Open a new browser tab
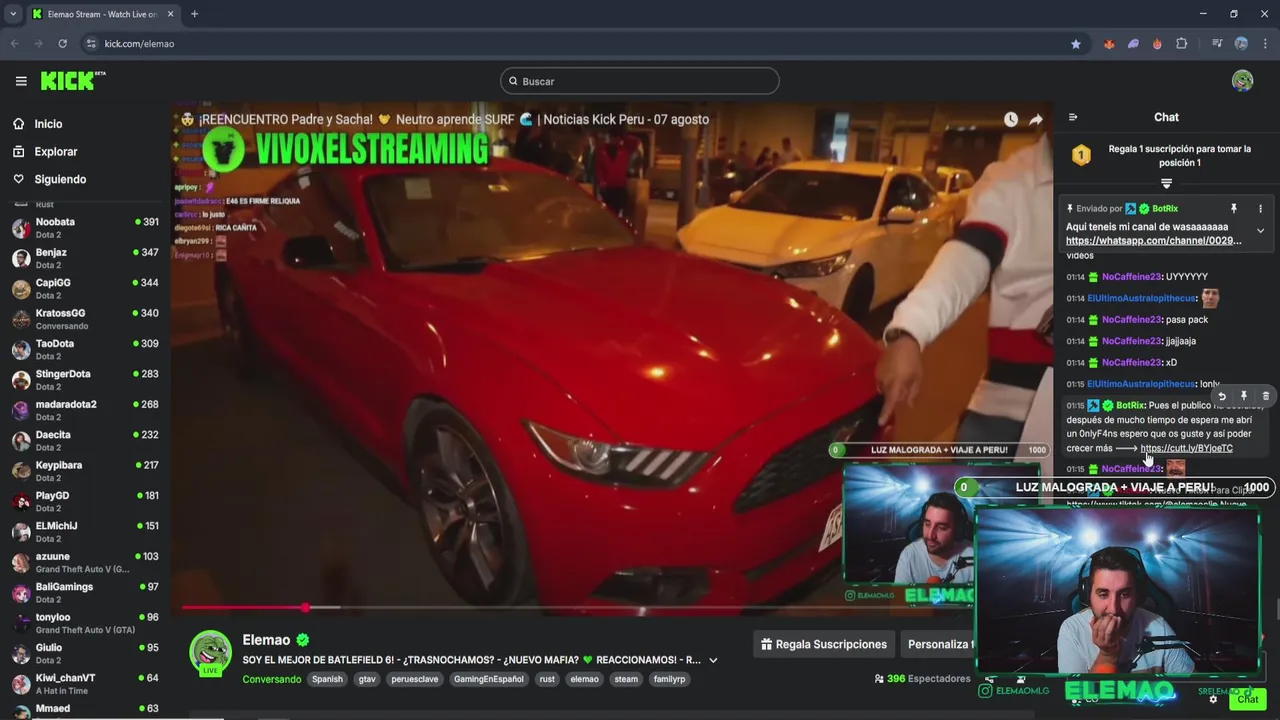Screen dimensions: 1280x720 (194, 14)
